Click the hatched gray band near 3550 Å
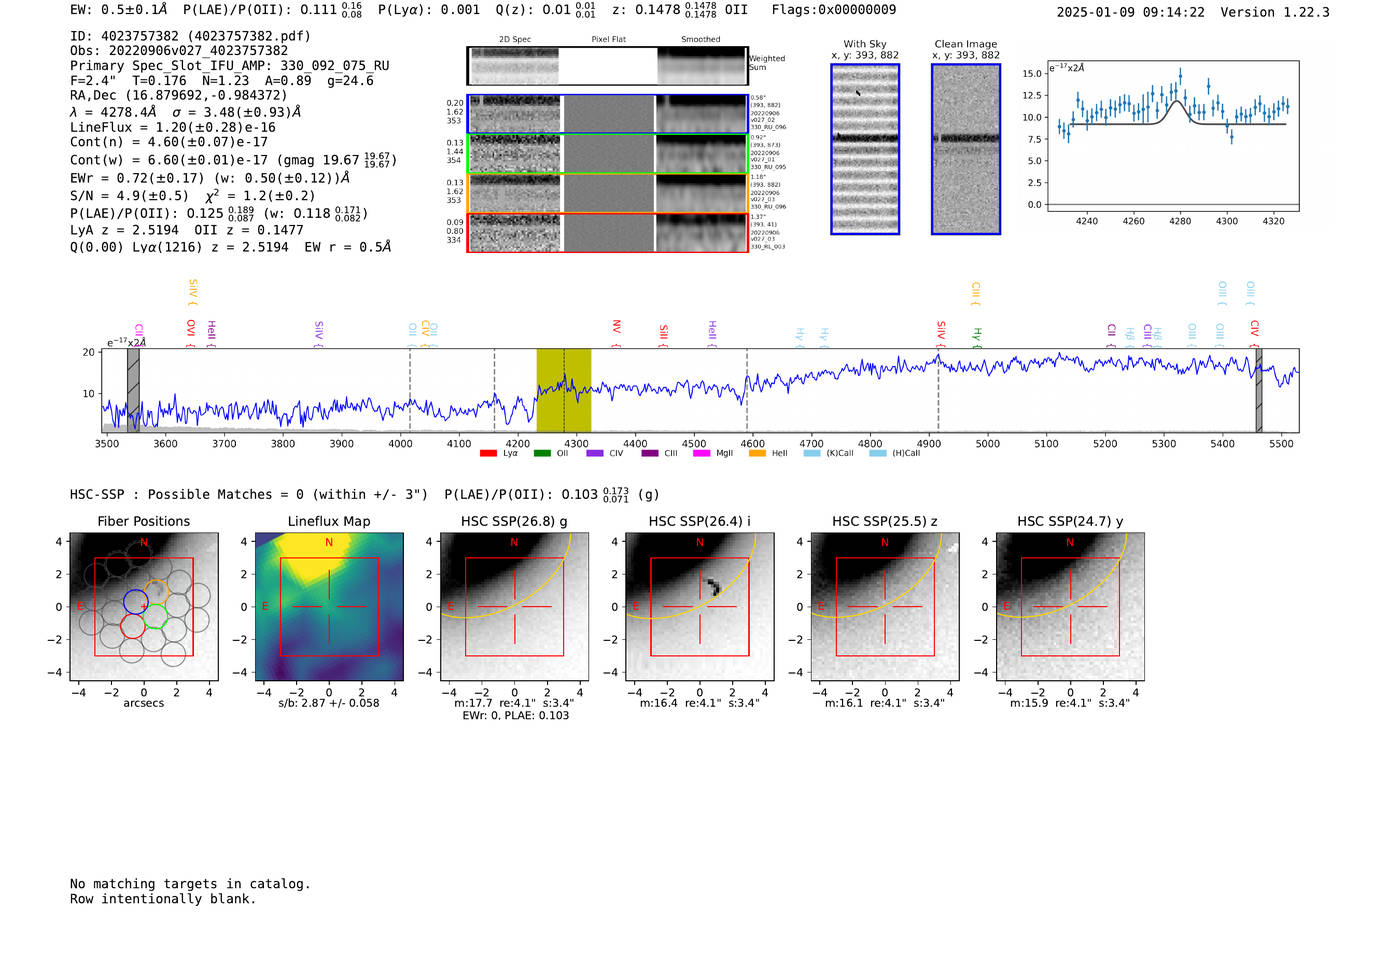The height and width of the screenshot is (953, 1400). (133, 390)
